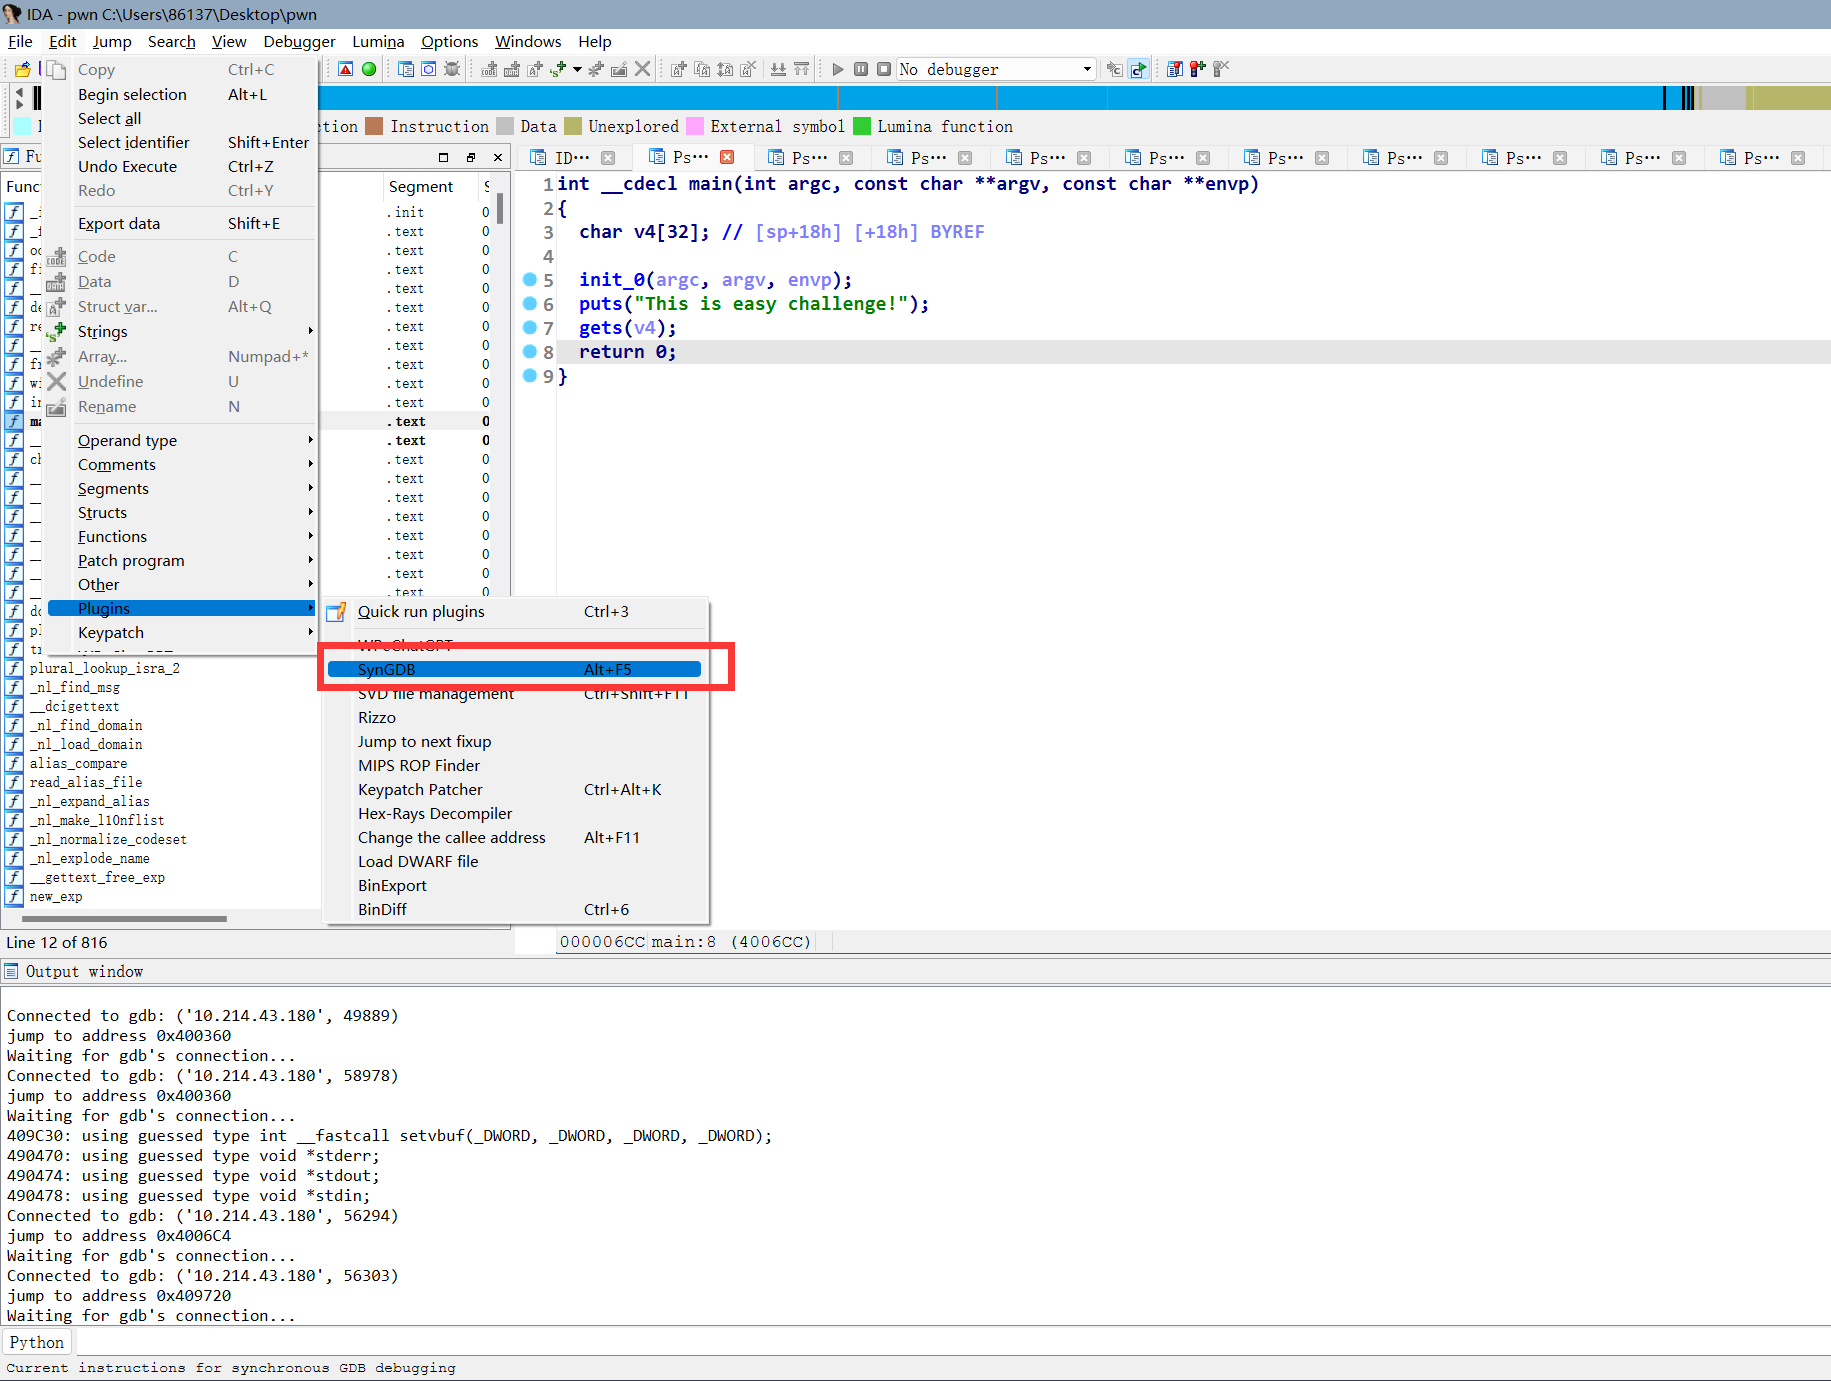Image resolution: width=1831 pixels, height=1381 pixels.
Task: Click the Functions list horizontal scrollbar
Action: tap(124, 918)
